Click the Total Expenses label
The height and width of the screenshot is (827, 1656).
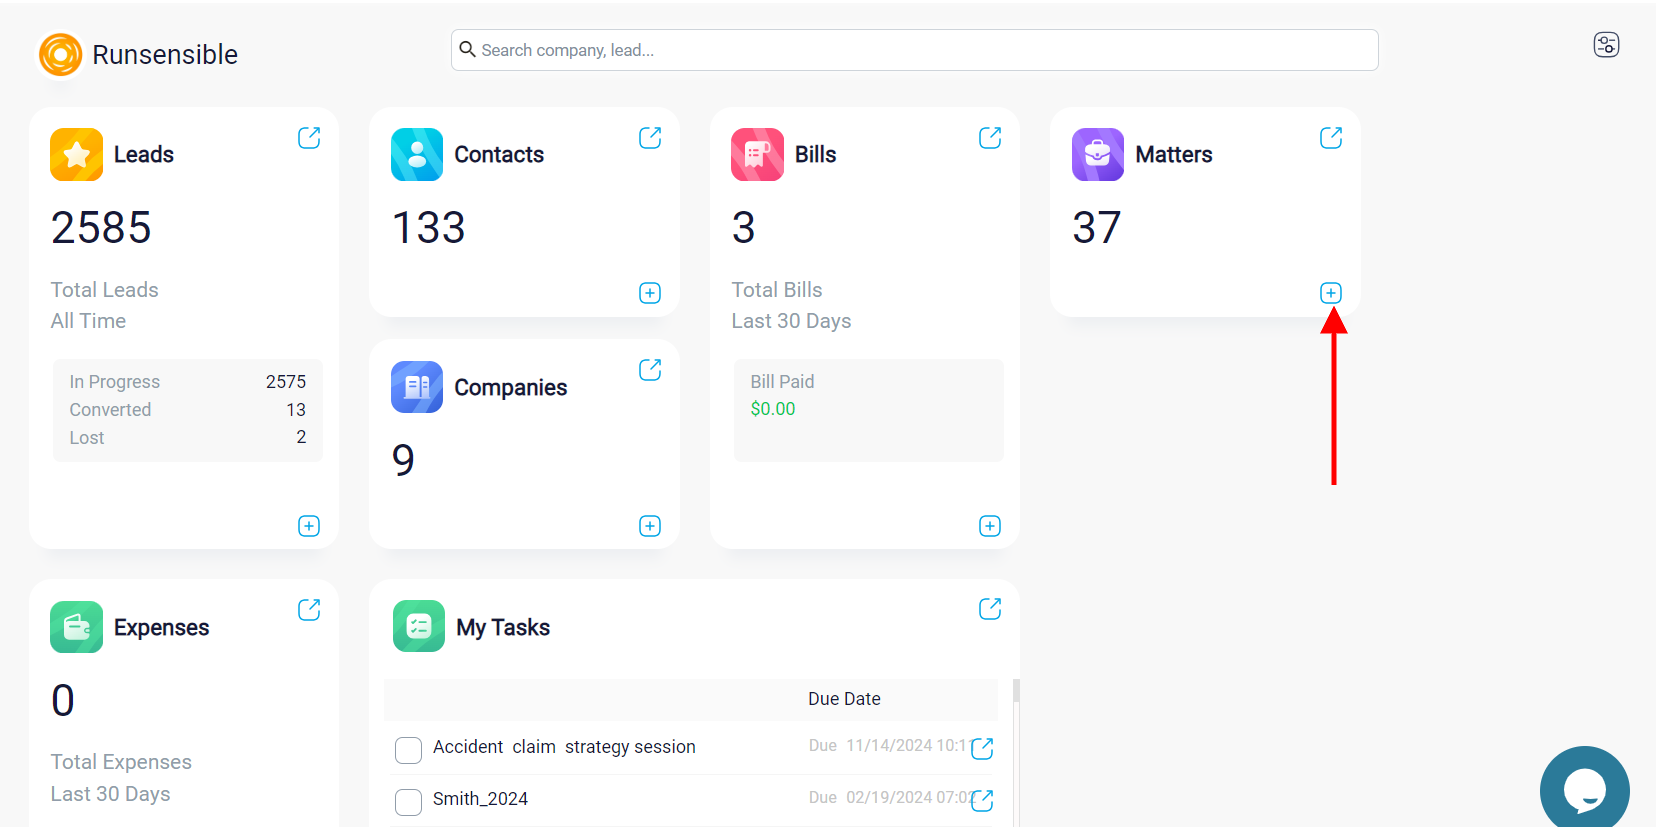pos(121,762)
